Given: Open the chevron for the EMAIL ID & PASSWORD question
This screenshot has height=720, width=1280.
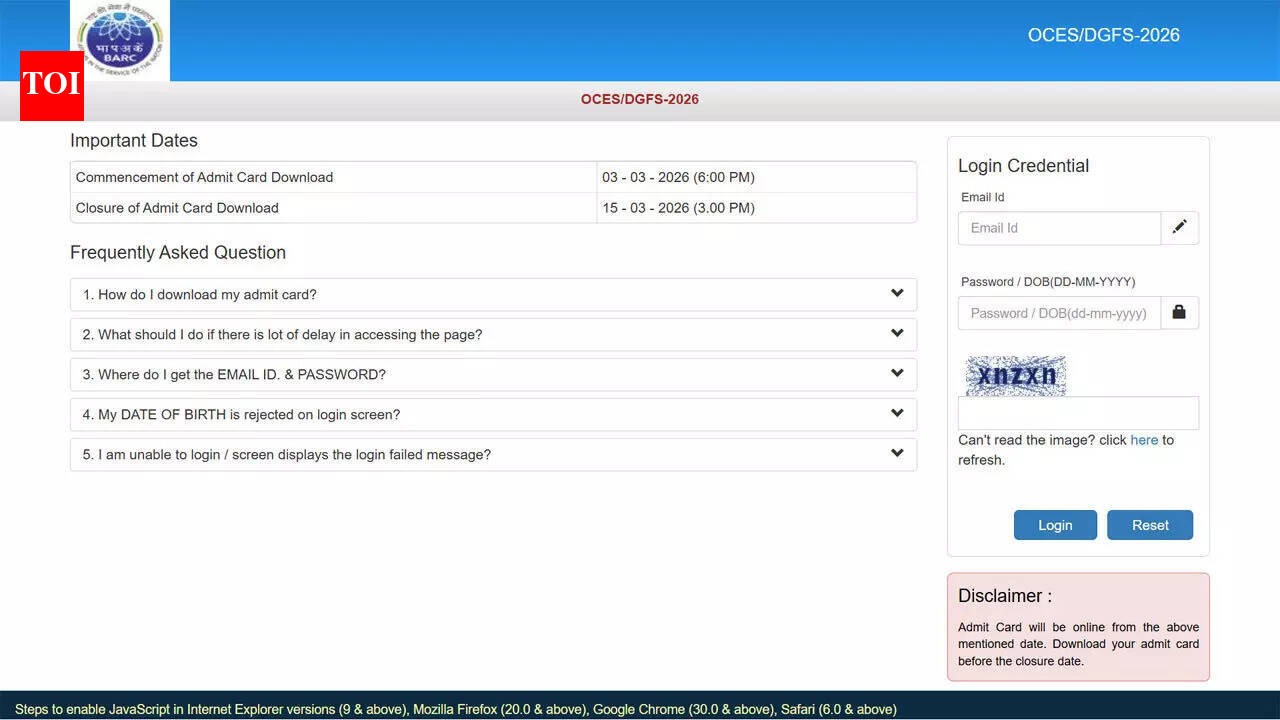Looking at the screenshot, I should [x=897, y=374].
